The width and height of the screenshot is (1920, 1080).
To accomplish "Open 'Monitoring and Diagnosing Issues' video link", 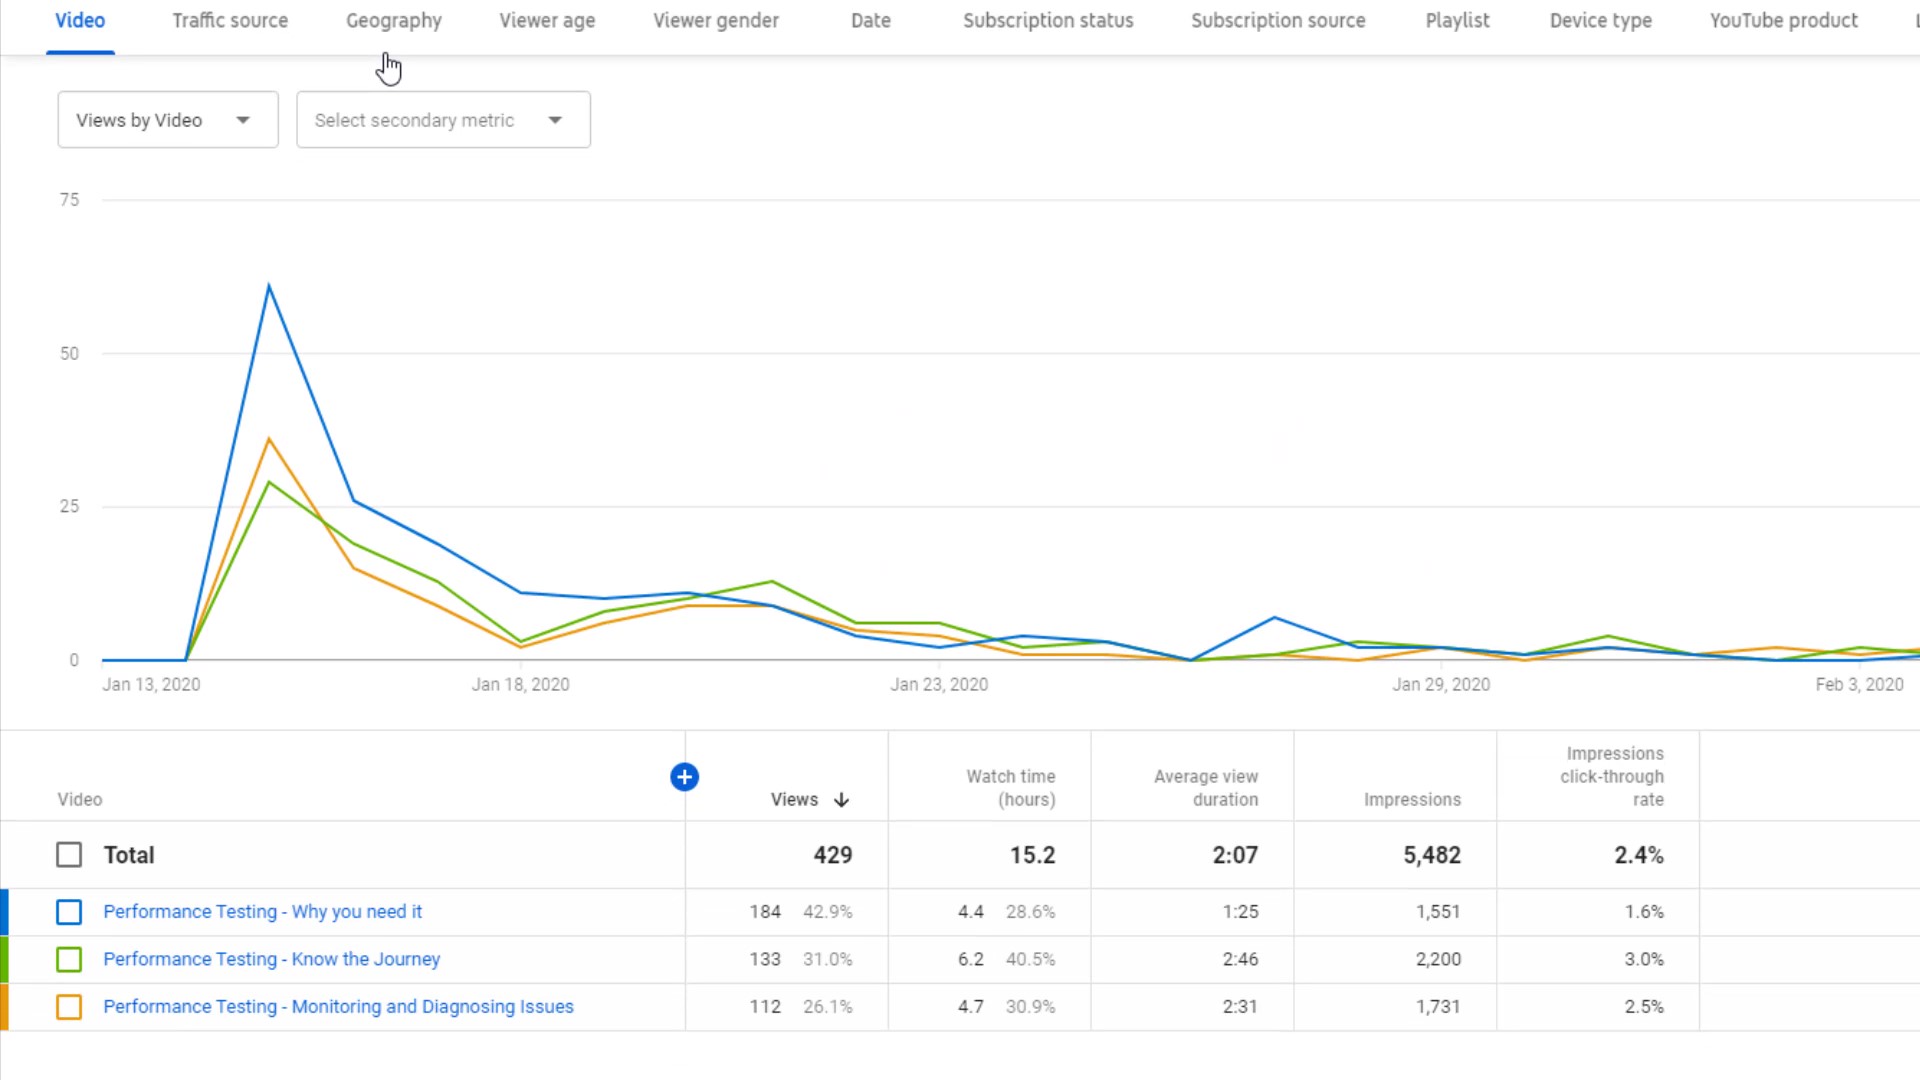I will tap(338, 1007).
